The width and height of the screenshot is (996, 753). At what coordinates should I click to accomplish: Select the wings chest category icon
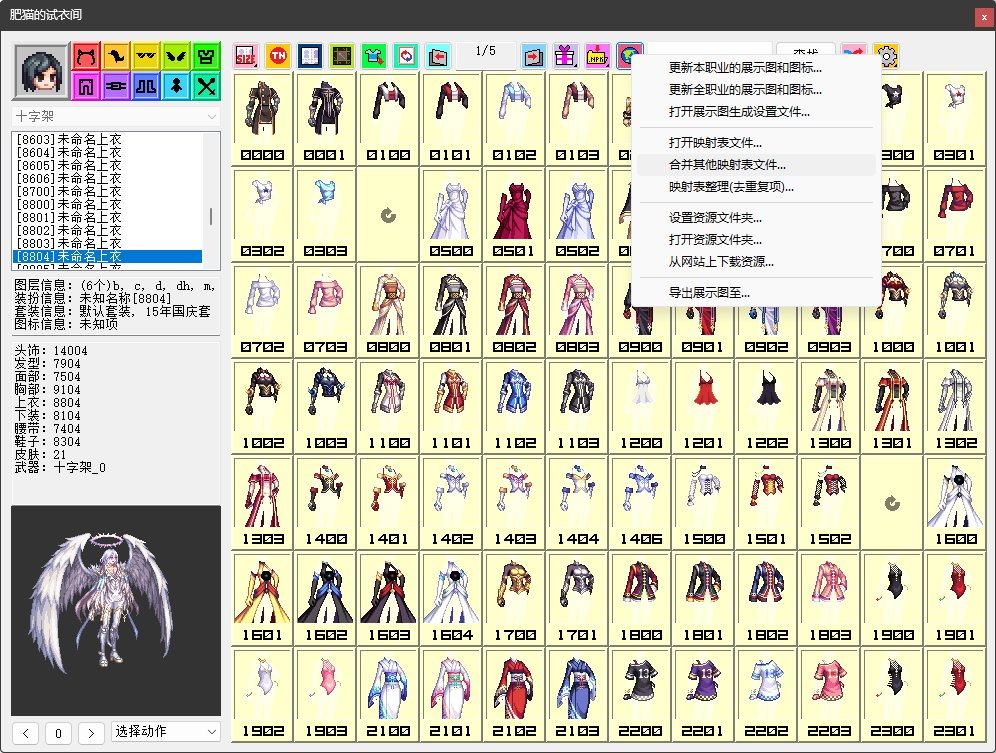click(176, 55)
